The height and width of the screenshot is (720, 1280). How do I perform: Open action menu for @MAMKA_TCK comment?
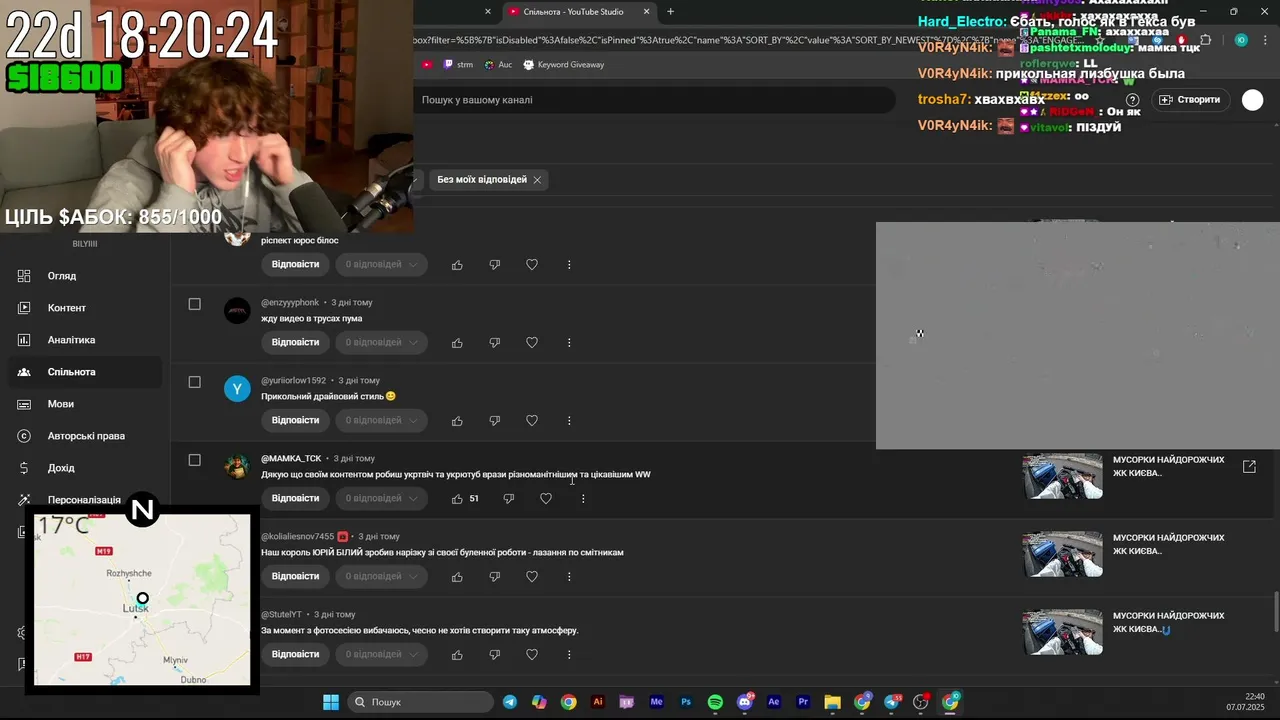click(x=583, y=499)
